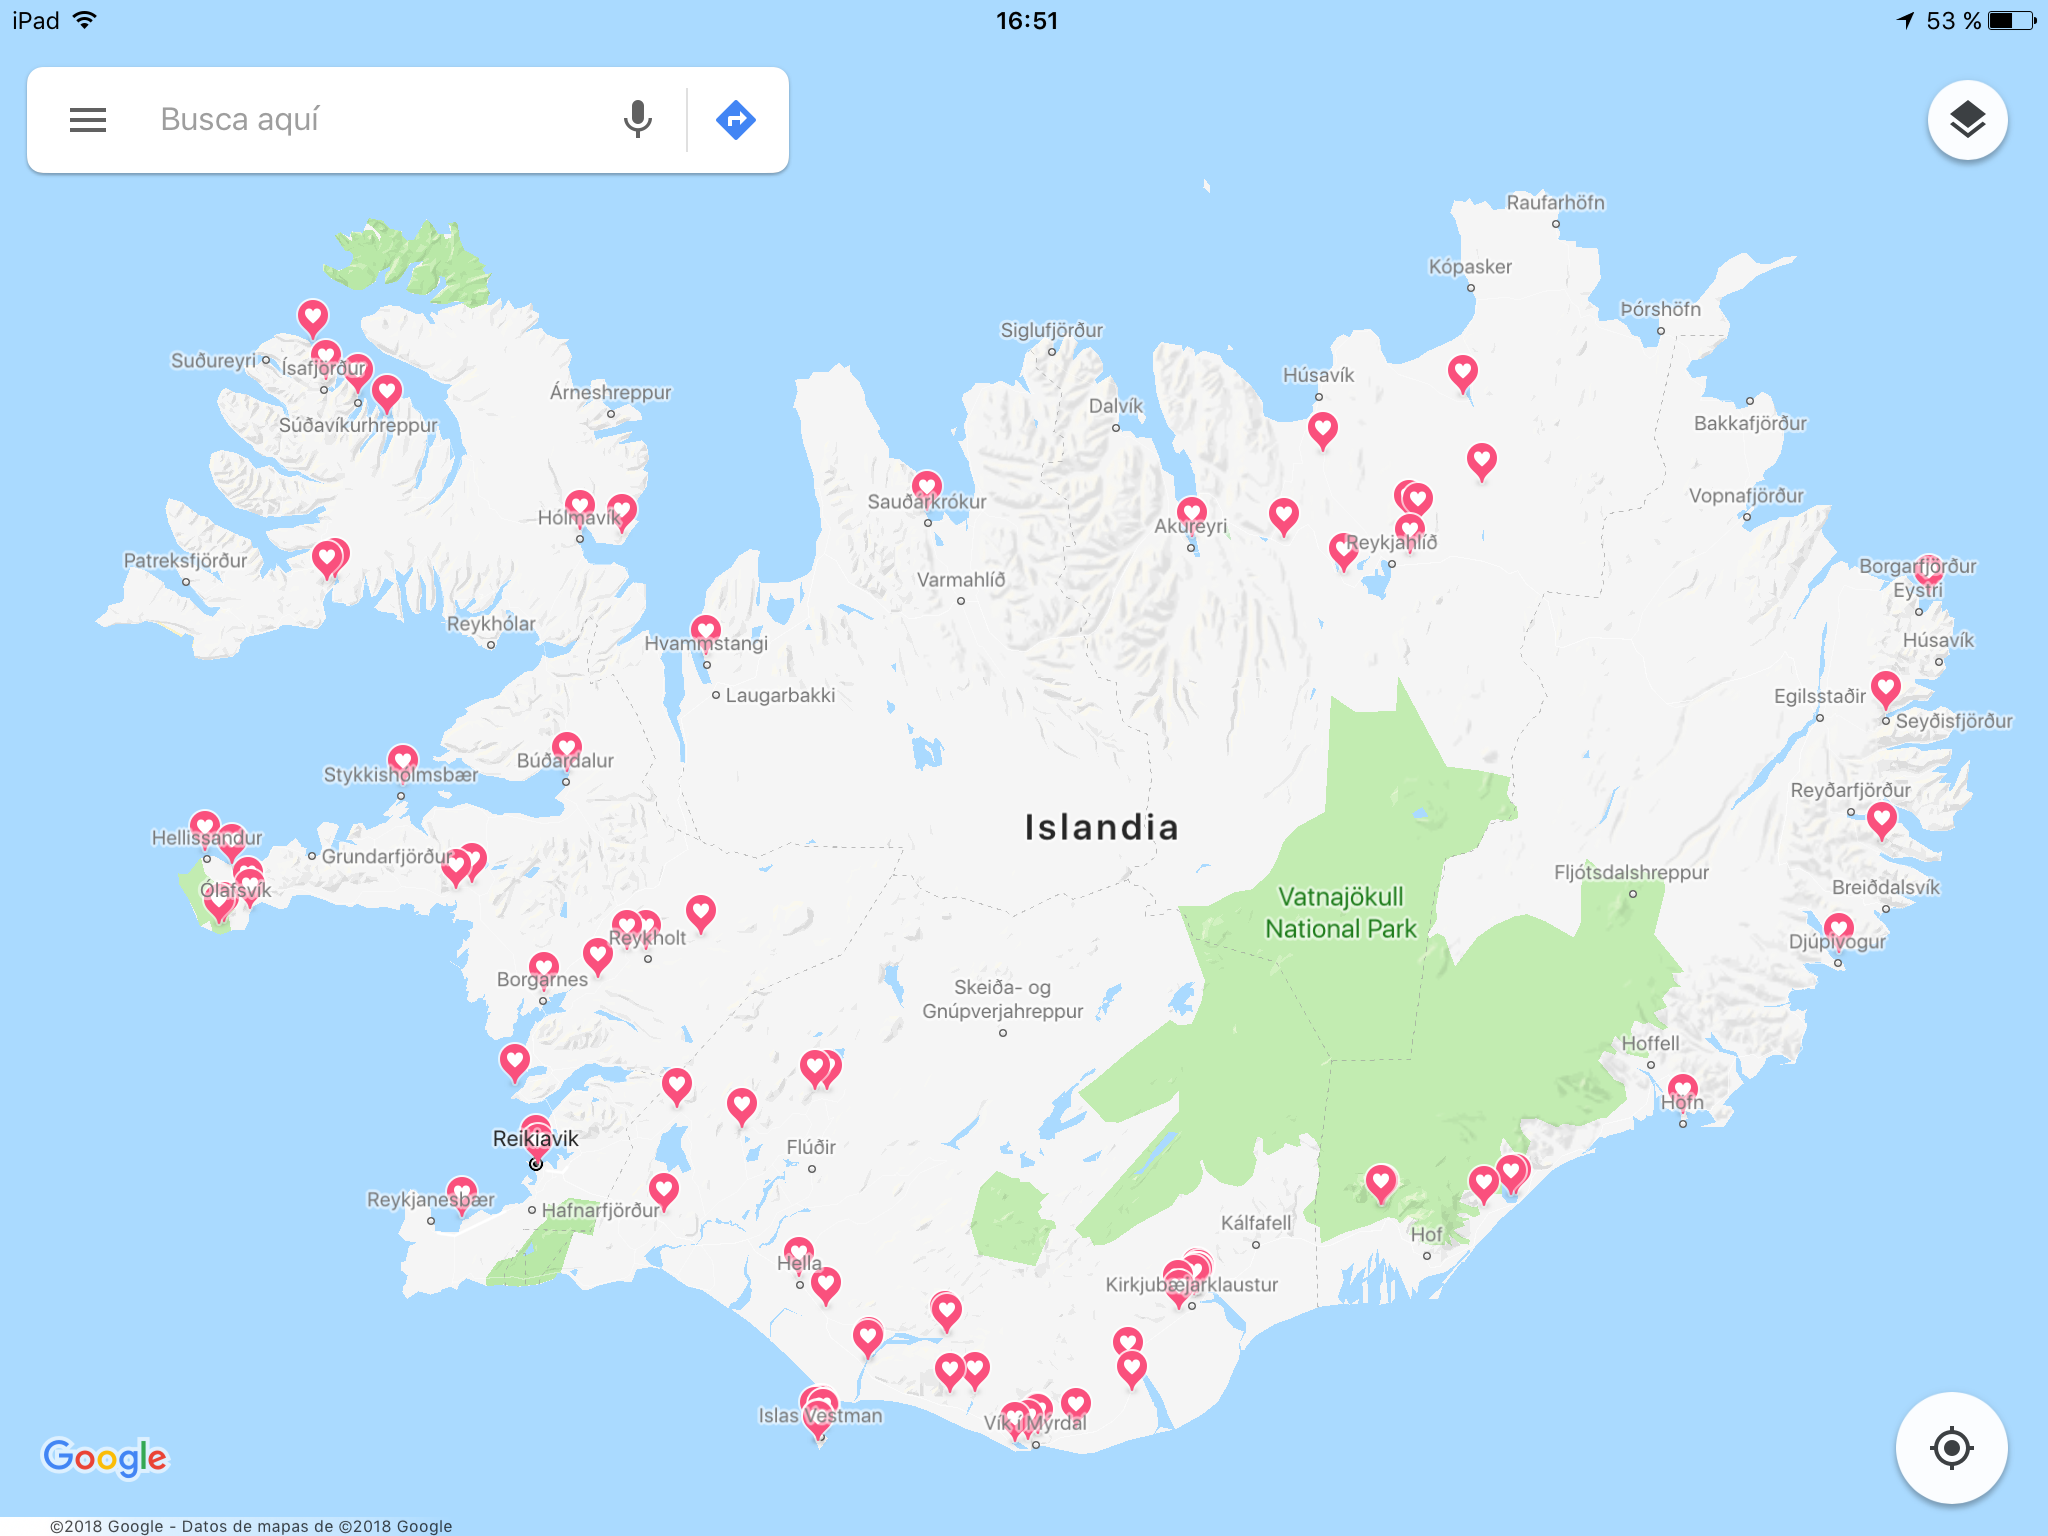Select the heart pin at Hellissandur

click(x=205, y=828)
